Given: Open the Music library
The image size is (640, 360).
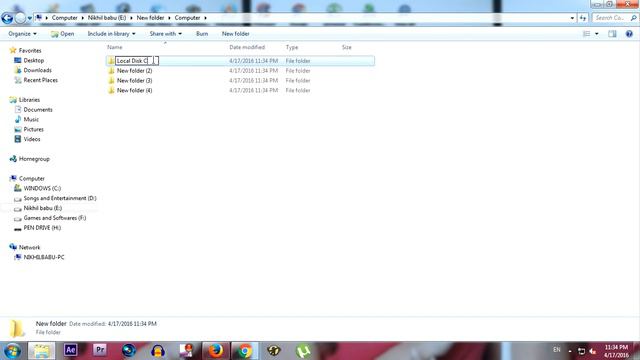Looking at the screenshot, I should point(31,119).
